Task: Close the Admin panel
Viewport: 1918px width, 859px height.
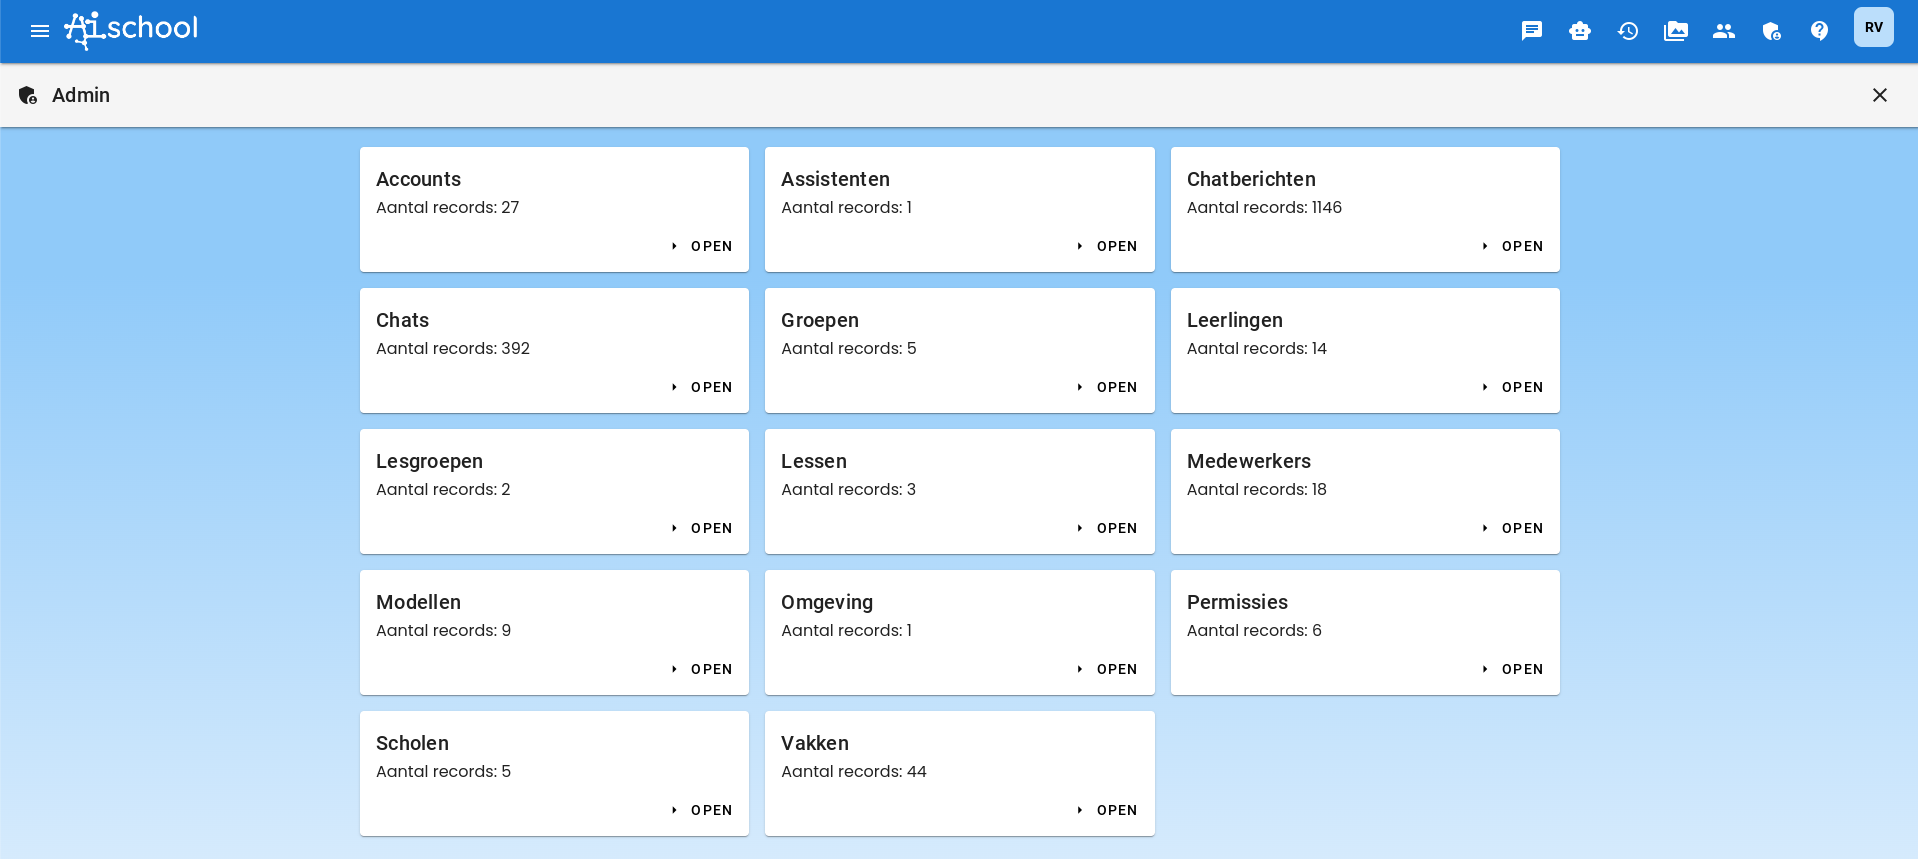Action: tap(1879, 95)
